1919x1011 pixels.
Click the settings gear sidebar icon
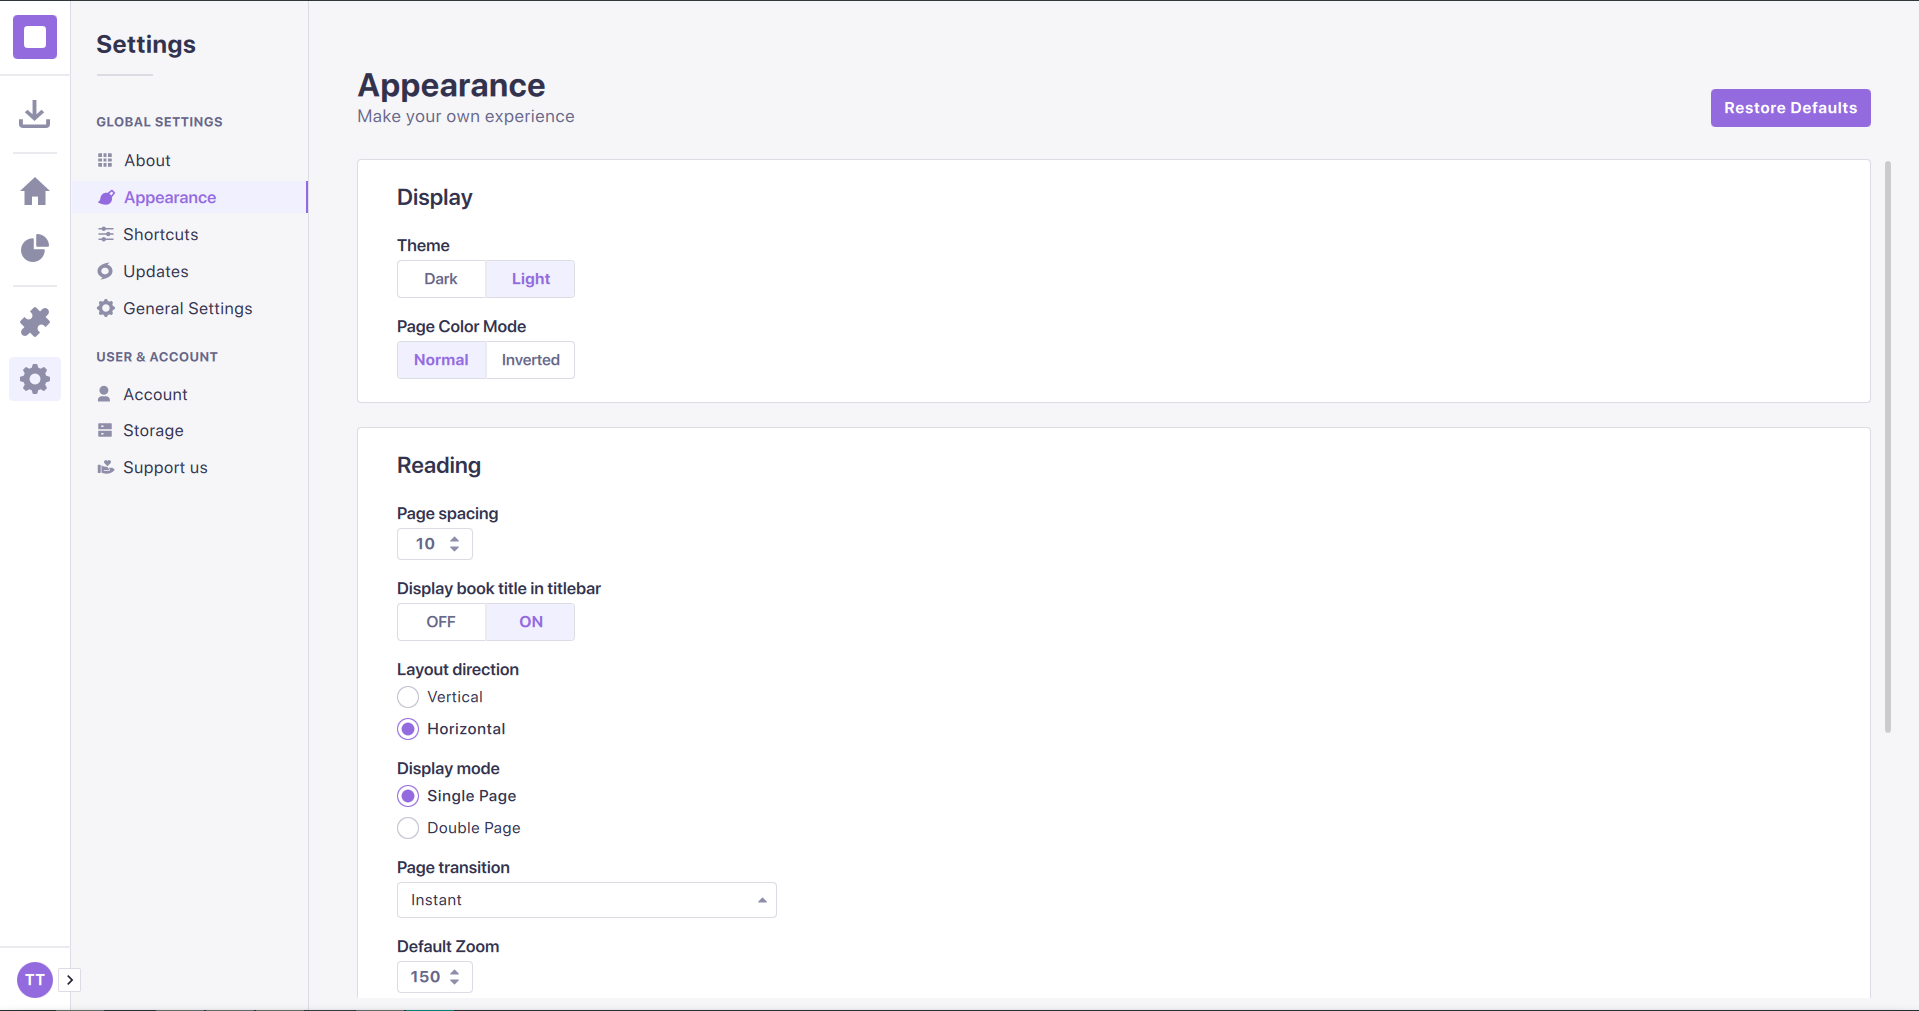click(x=35, y=379)
